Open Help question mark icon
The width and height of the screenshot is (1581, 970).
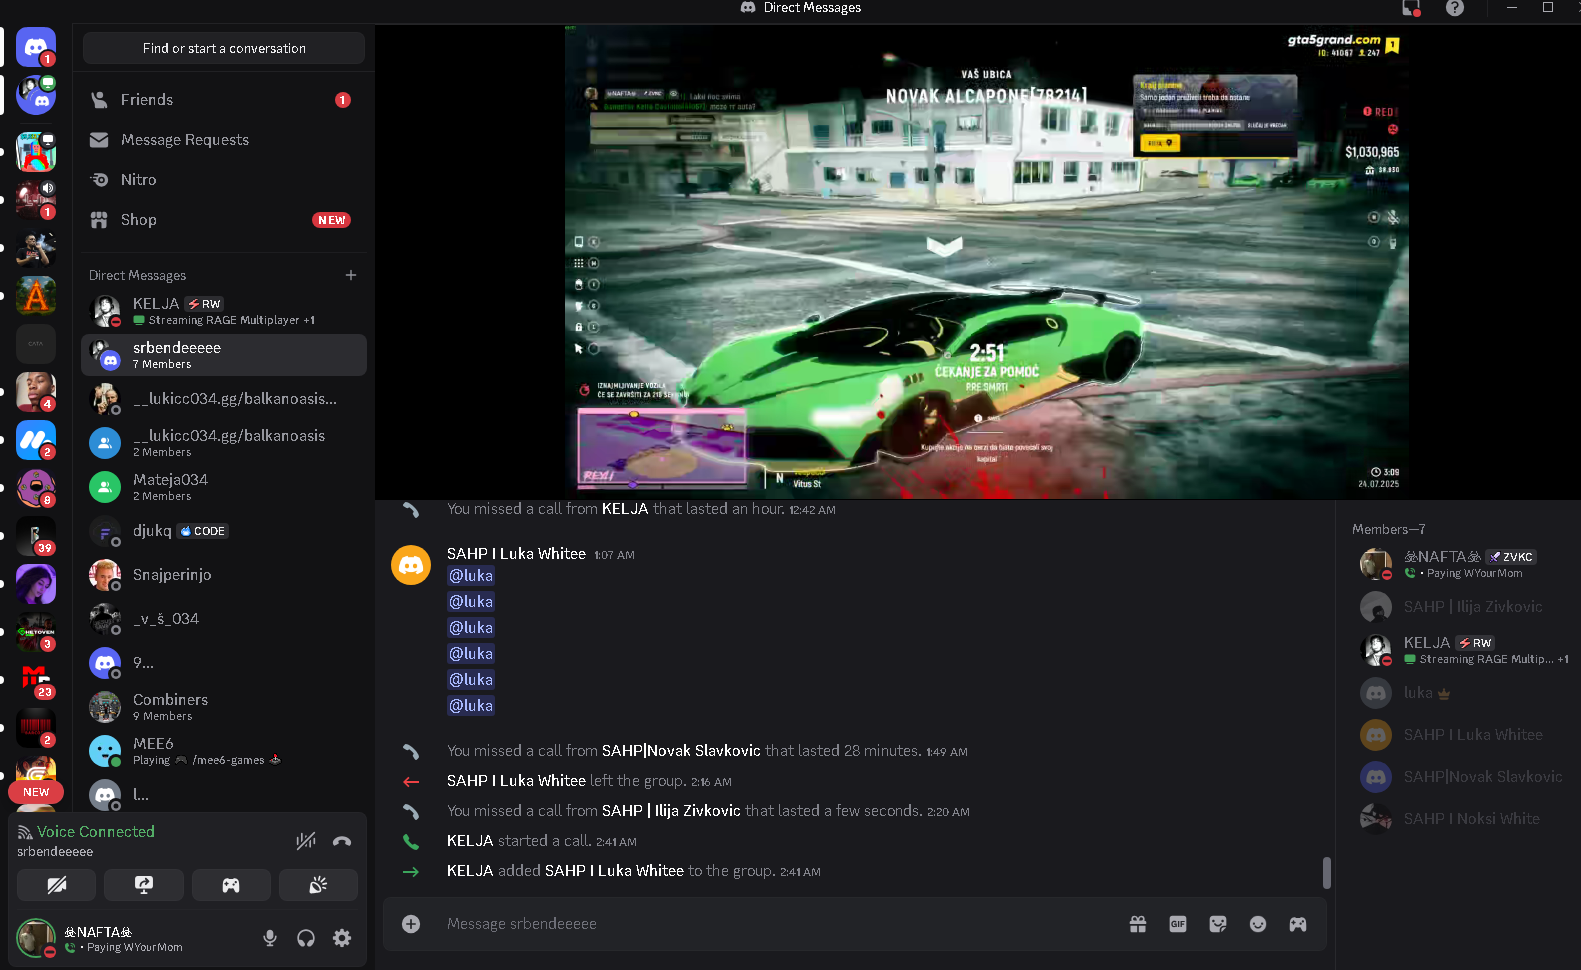click(x=1455, y=8)
